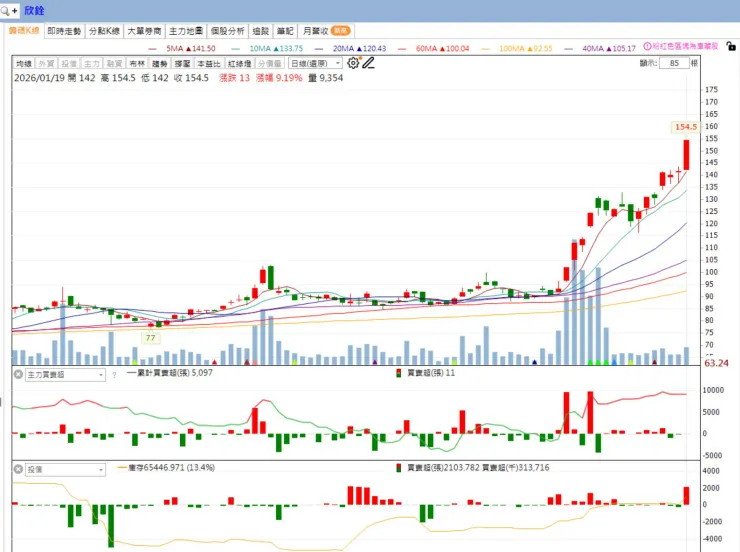Toggle the 均線 overlay button

coord(24,63)
